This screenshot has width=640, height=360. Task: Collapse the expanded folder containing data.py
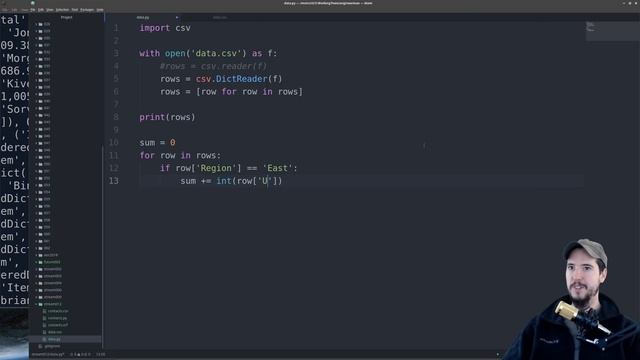(x=36, y=304)
